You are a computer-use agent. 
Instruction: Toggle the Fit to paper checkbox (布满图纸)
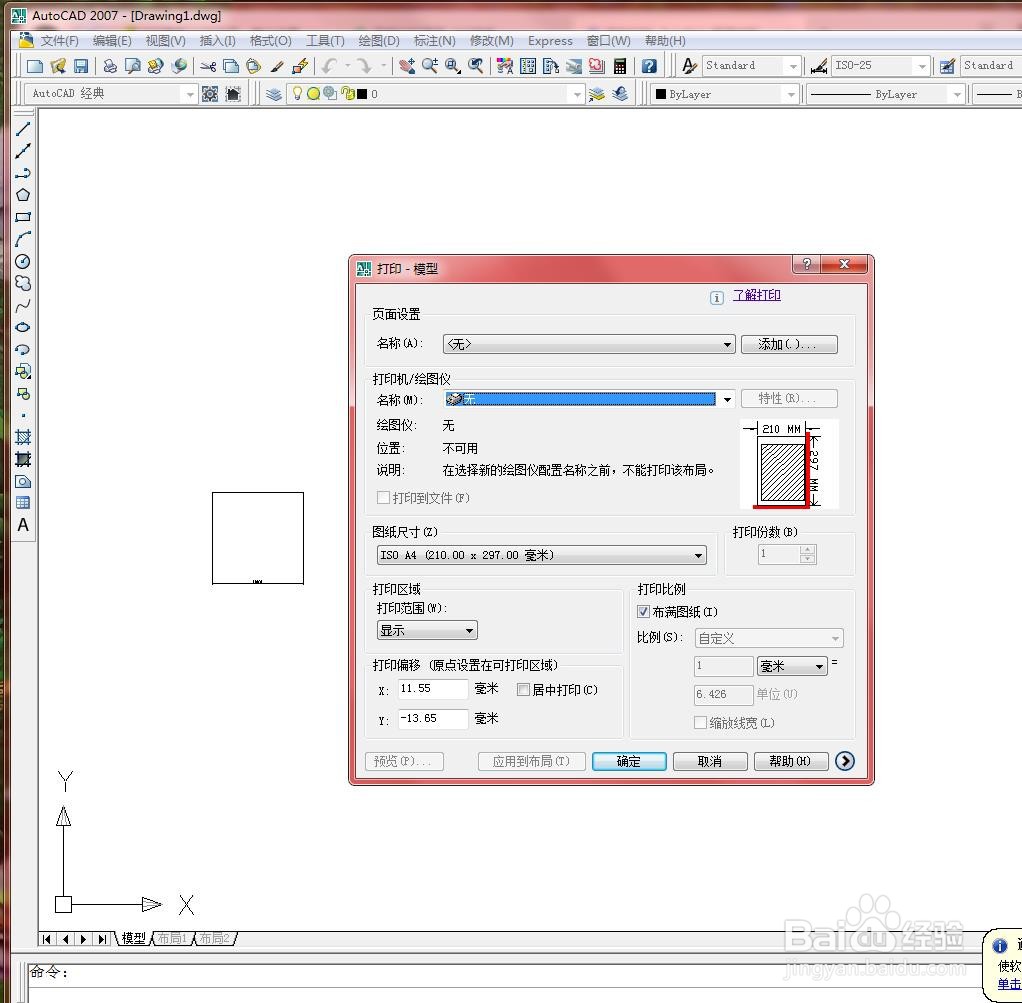click(643, 611)
